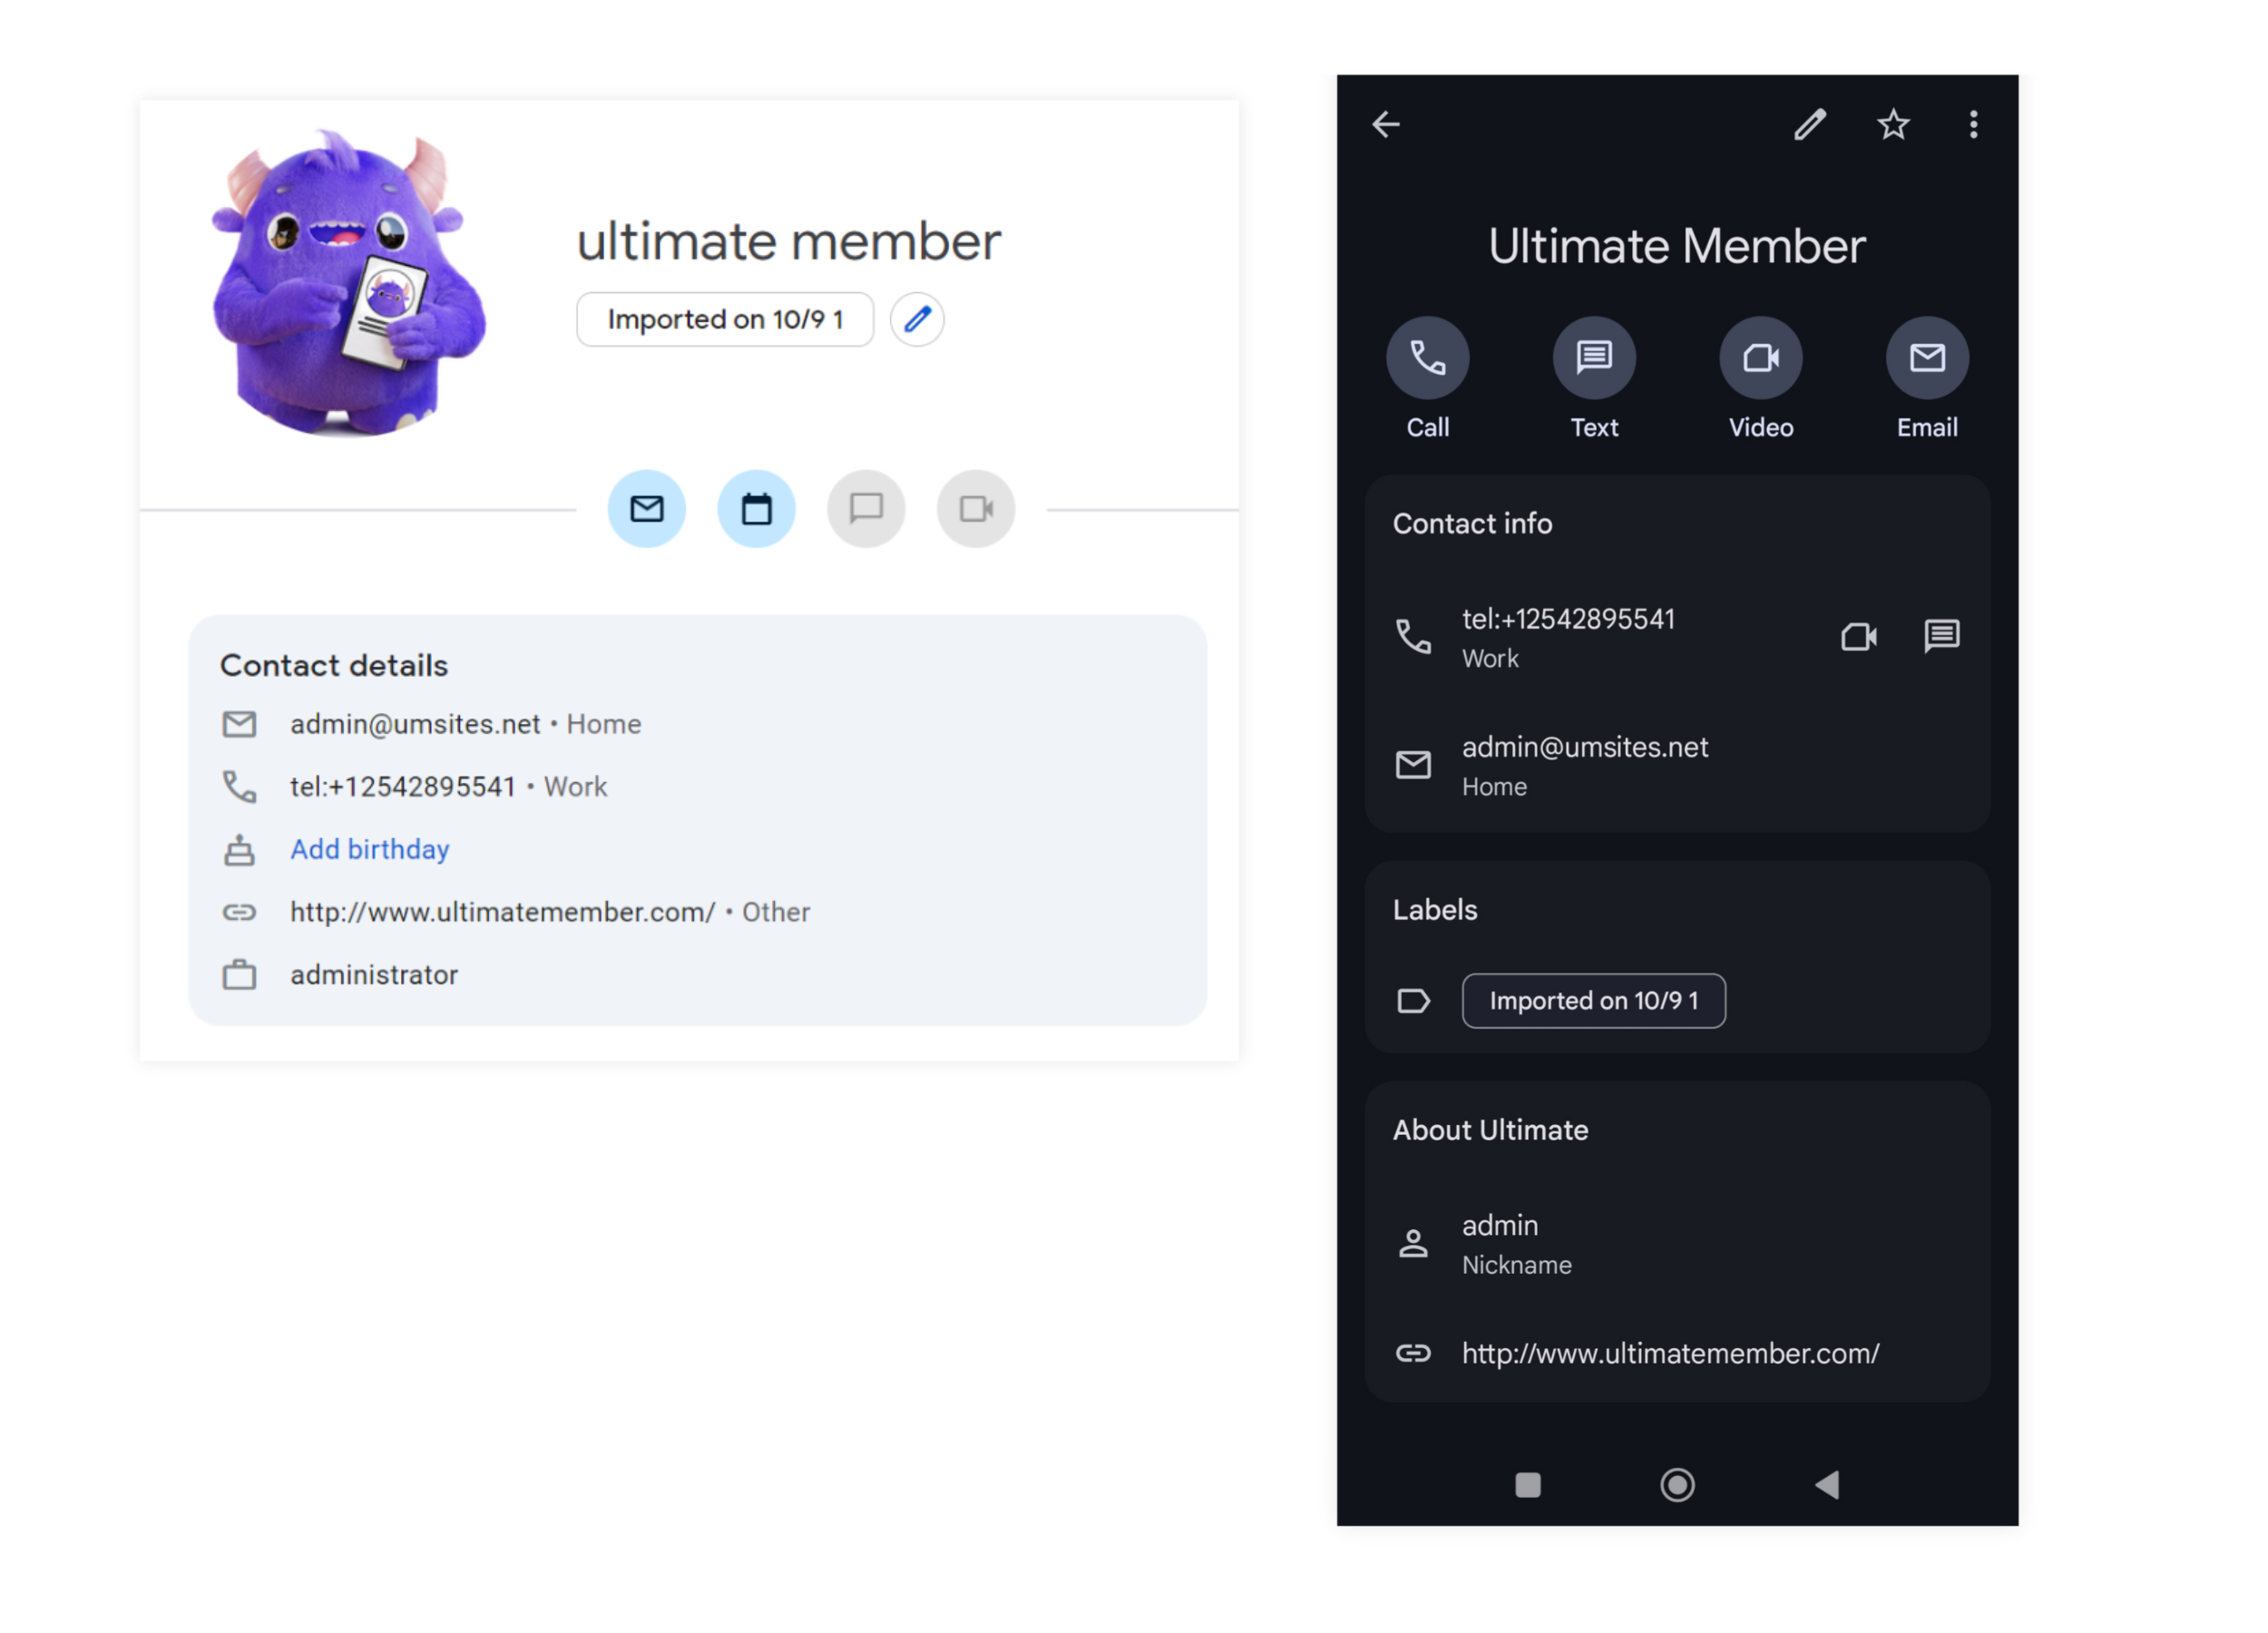Click birthday cake icon in Contact details
Image resolution: width=2268 pixels, height=1633 pixels.
(x=239, y=849)
